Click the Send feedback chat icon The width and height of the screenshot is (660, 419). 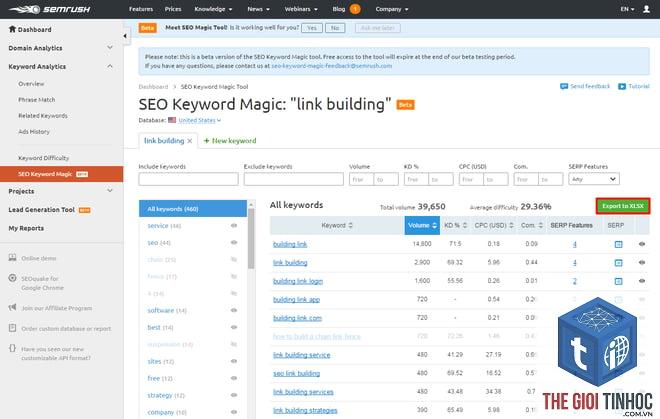click(x=564, y=86)
